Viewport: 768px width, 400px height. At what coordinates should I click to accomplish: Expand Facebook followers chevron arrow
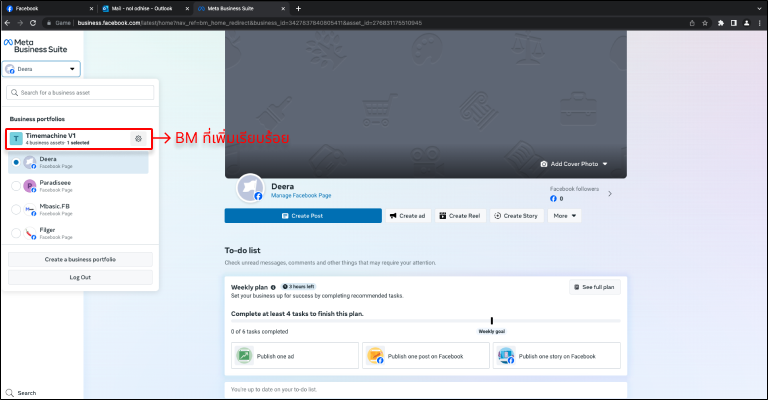(x=610, y=194)
